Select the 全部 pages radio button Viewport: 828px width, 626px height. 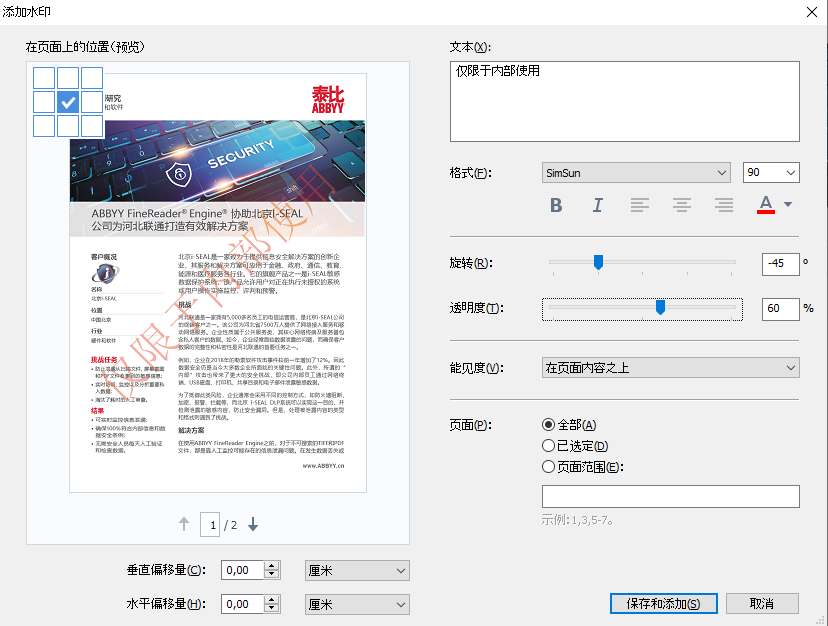pyautogui.click(x=549, y=425)
